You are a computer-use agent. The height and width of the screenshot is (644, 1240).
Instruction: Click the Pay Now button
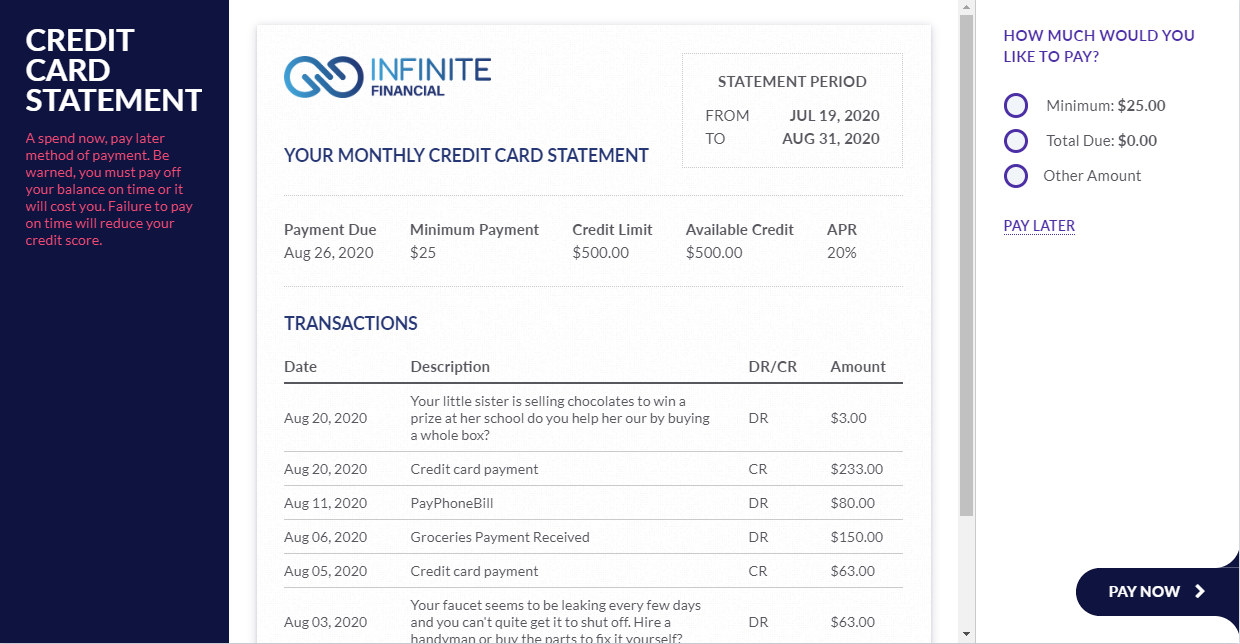pyautogui.click(x=1157, y=591)
